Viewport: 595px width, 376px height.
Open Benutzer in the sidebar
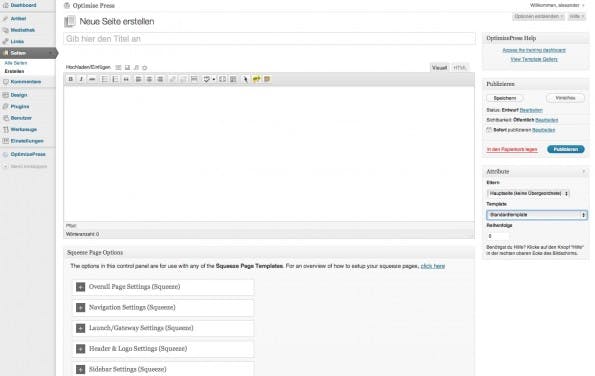click(x=21, y=118)
